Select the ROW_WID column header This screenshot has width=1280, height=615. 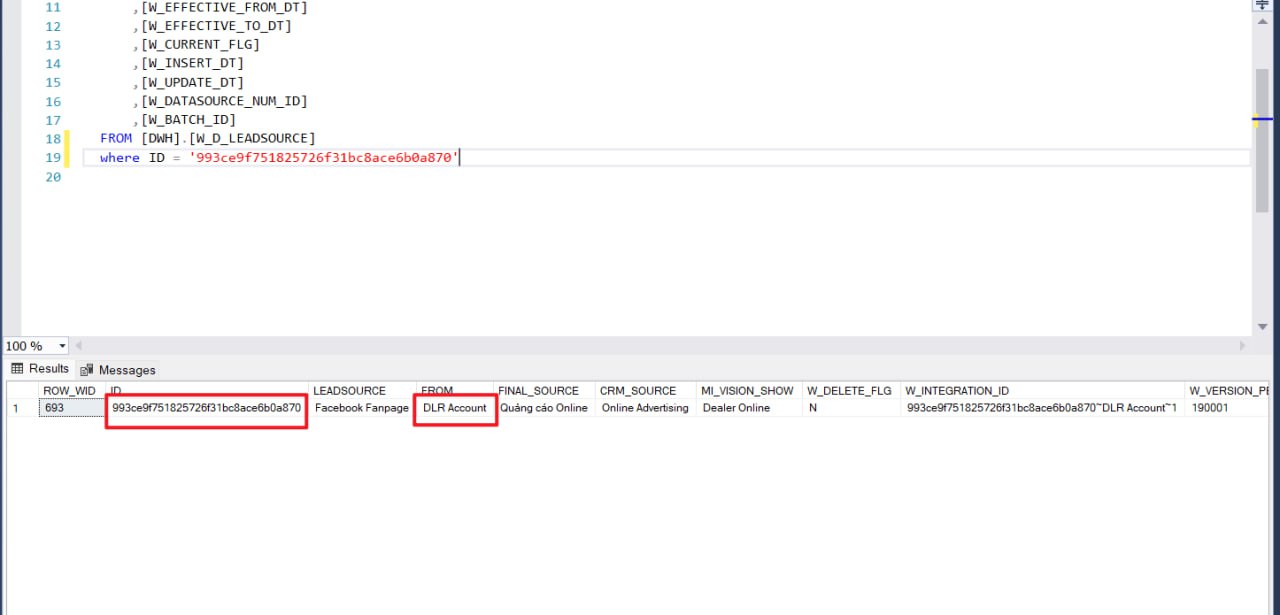point(69,391)
